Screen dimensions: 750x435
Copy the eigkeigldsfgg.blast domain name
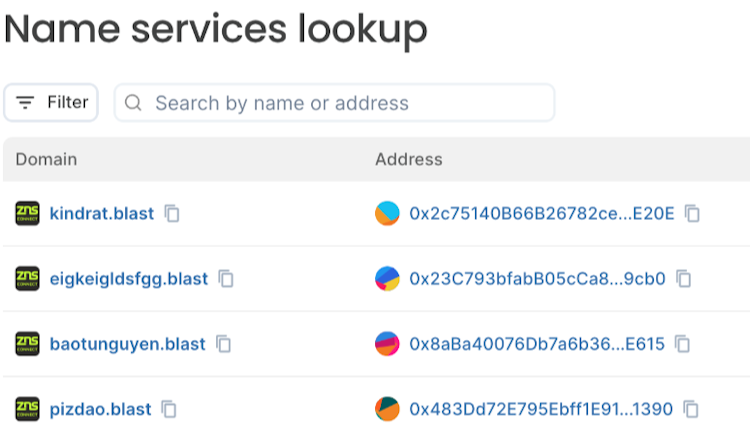click(226, 279)
